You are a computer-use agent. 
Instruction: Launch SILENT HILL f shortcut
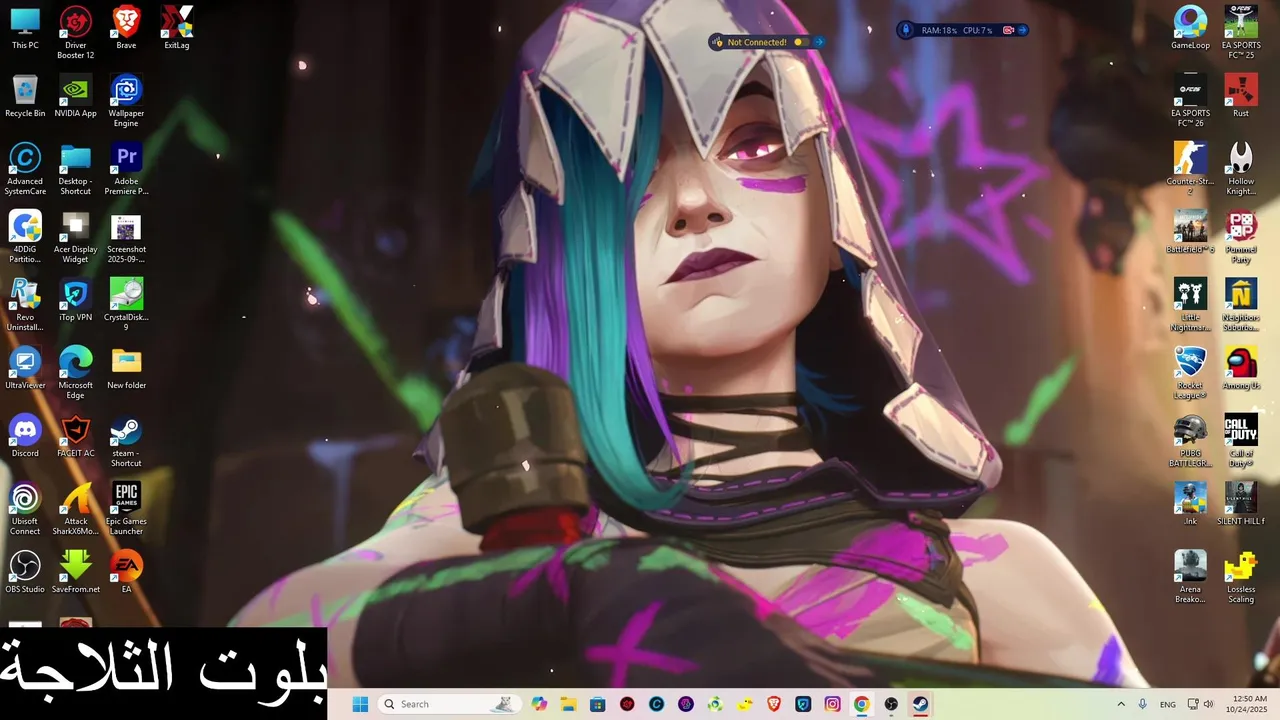point(1241,505)
